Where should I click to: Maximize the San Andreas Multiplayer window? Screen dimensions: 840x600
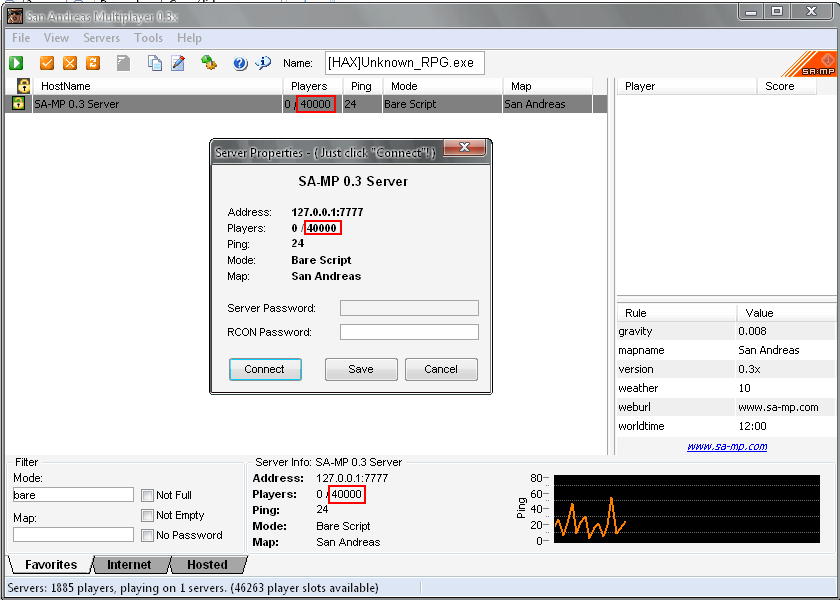(x=777, y=11)
